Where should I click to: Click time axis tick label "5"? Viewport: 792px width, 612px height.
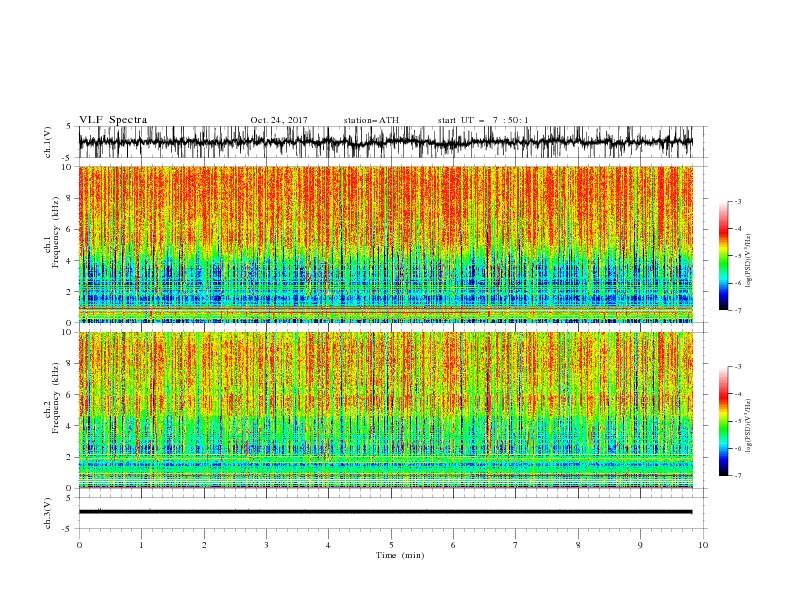(391, 545)
